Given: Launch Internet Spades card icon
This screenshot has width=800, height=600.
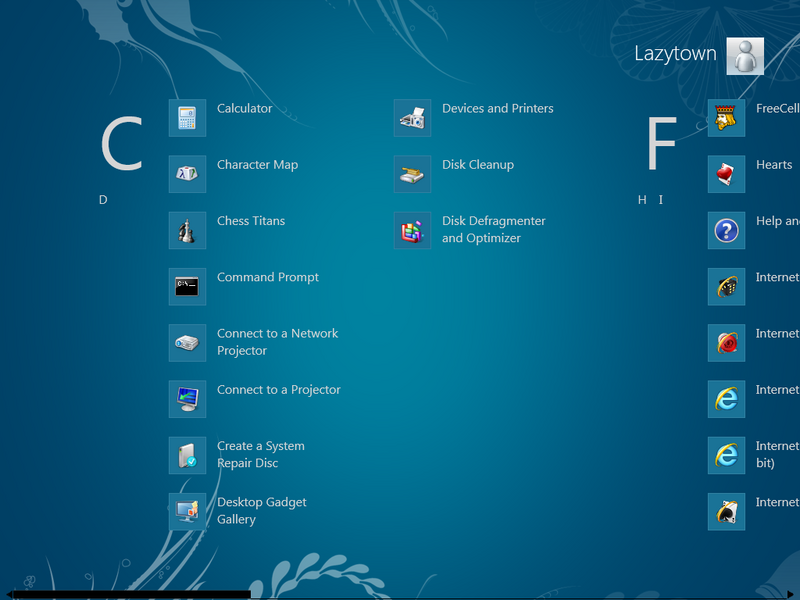Looking at the screenshot, I should point(726,511).
